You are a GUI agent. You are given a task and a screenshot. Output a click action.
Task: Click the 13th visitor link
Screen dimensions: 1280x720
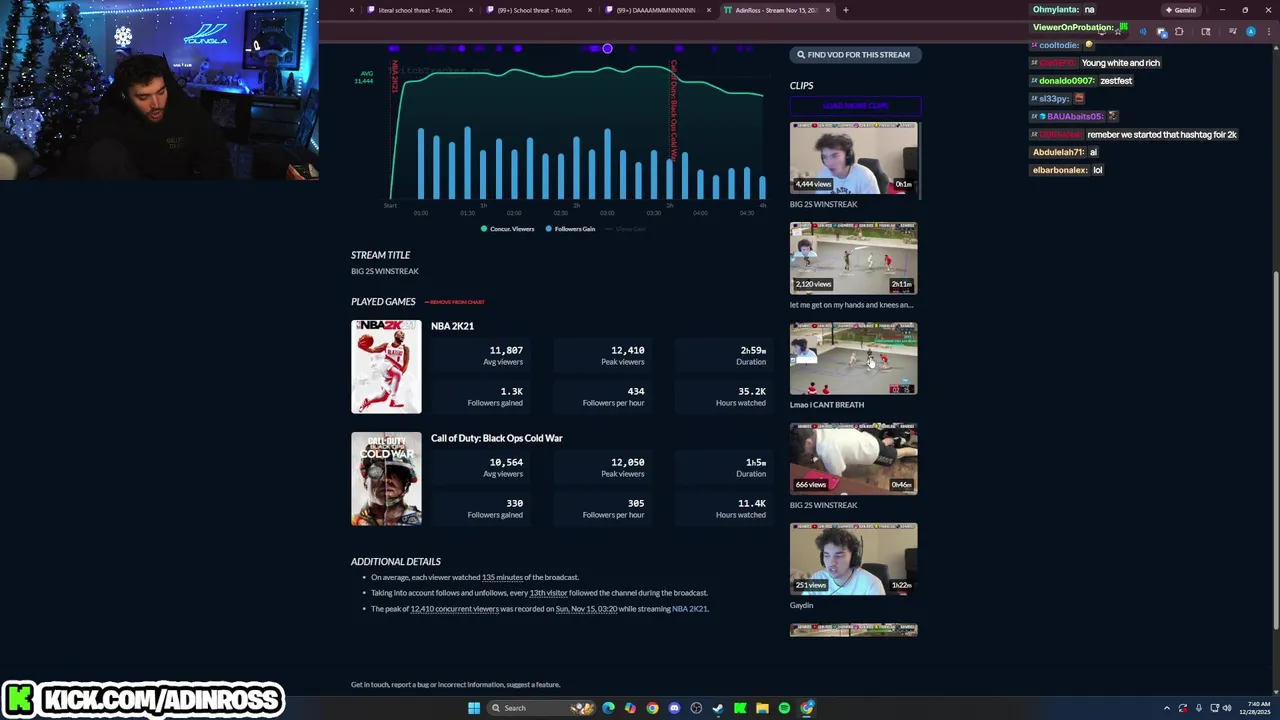pos(548,593)
